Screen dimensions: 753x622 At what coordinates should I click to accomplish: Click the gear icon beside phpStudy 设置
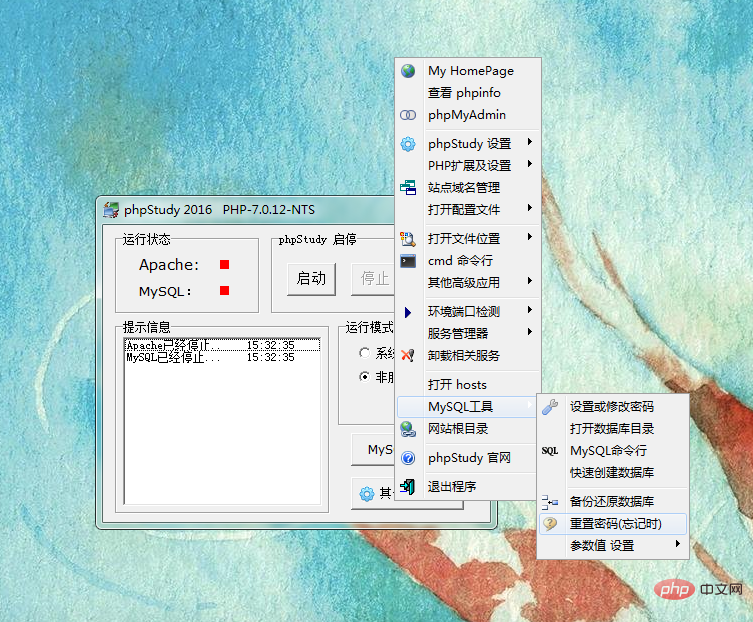tap(408, 144)
